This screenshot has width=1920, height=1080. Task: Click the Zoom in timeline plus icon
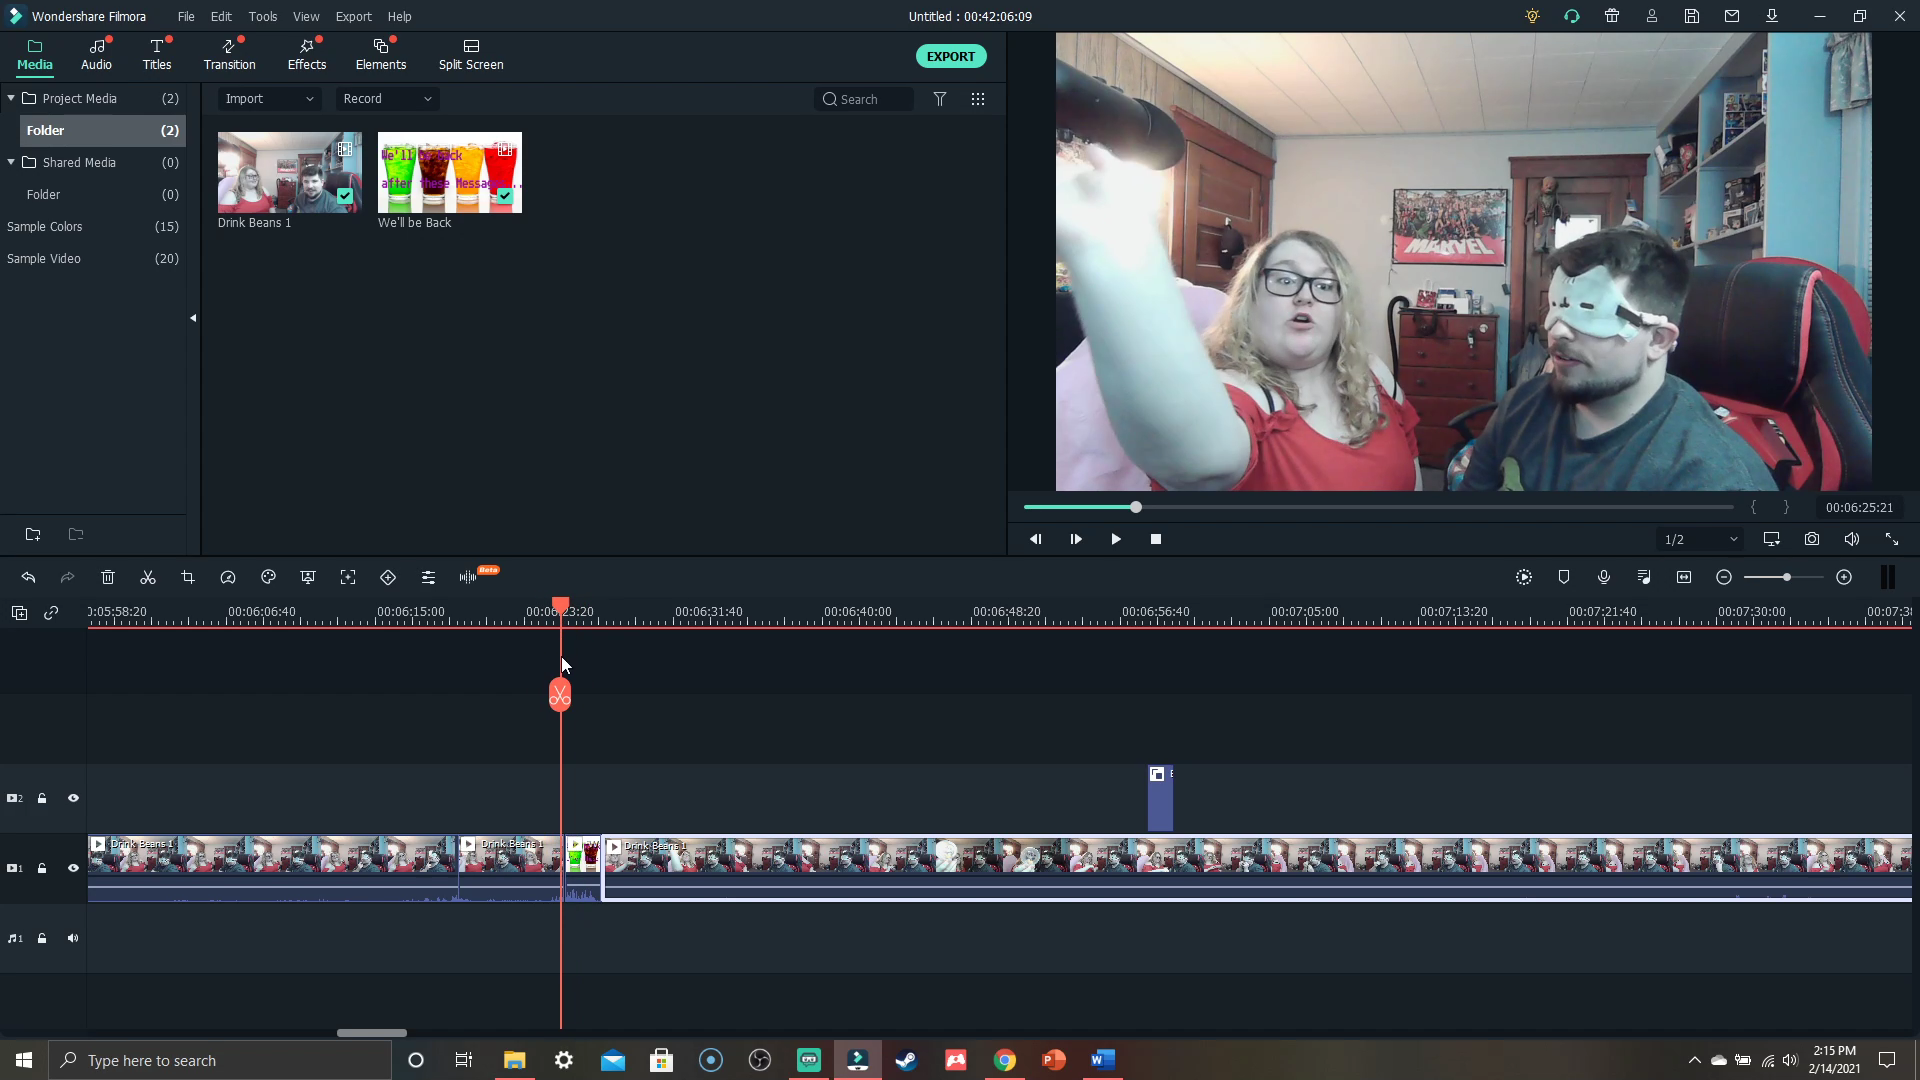[1844, 577]
